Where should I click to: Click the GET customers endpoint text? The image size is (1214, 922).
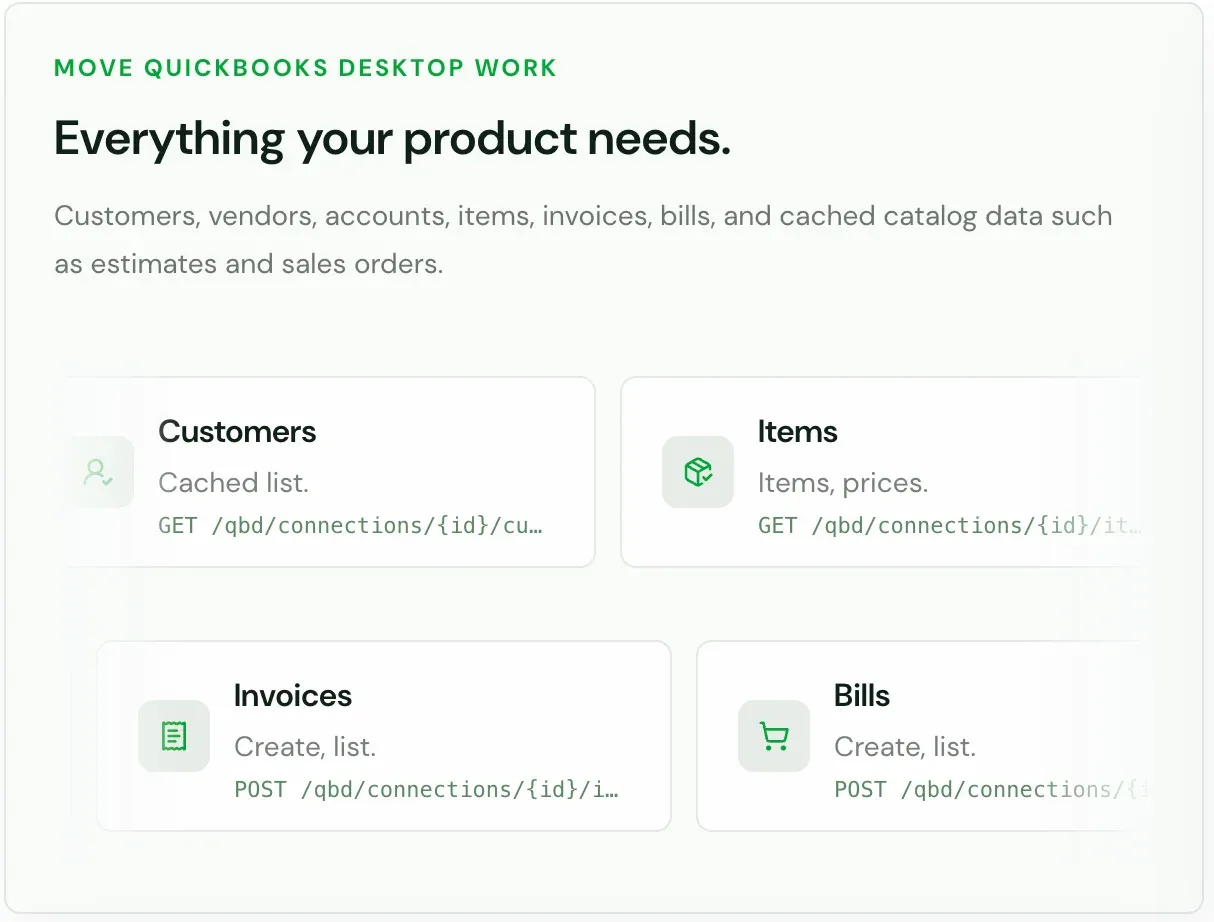pos(351,526)
